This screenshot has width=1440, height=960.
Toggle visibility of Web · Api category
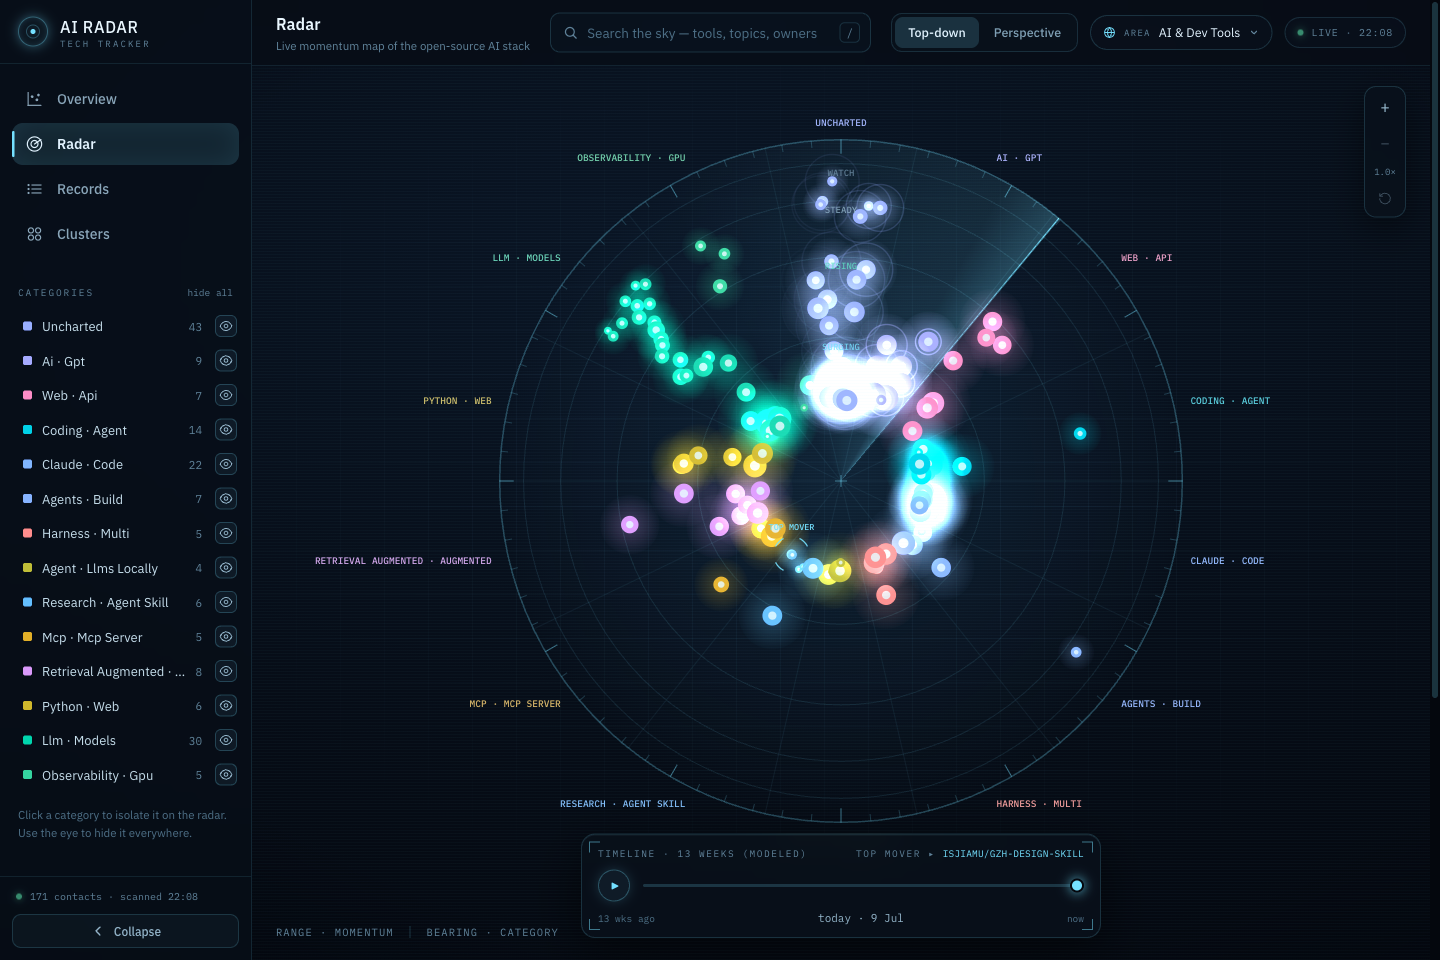[x=226, y=395]
